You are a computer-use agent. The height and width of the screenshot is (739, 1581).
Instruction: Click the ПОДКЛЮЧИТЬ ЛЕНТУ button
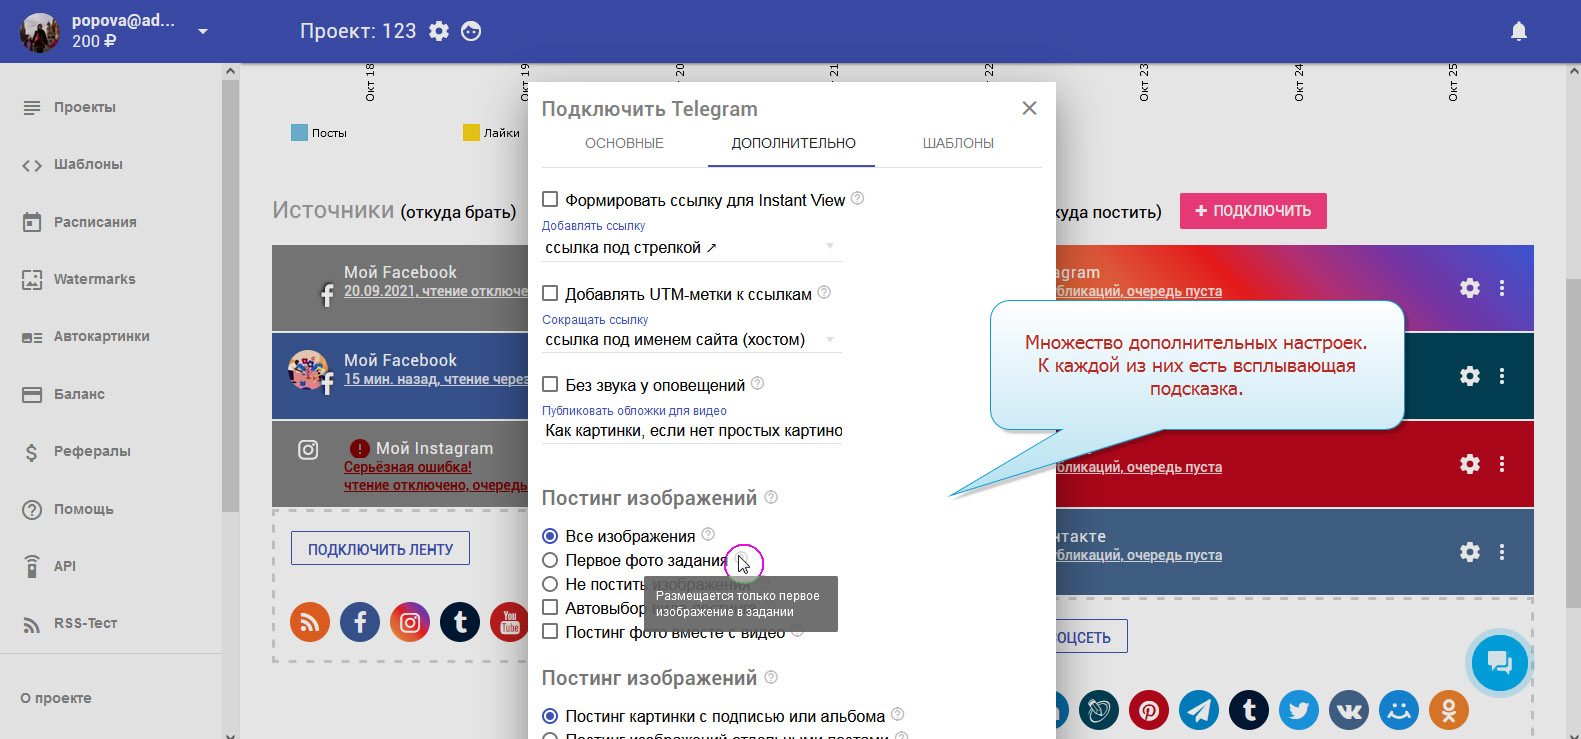pos(380,549)
